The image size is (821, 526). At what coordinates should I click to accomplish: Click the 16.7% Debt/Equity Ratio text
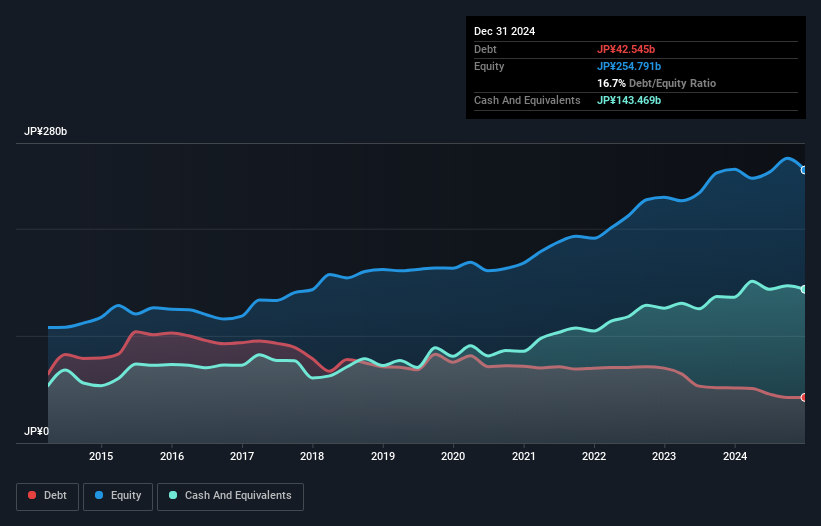656,83
